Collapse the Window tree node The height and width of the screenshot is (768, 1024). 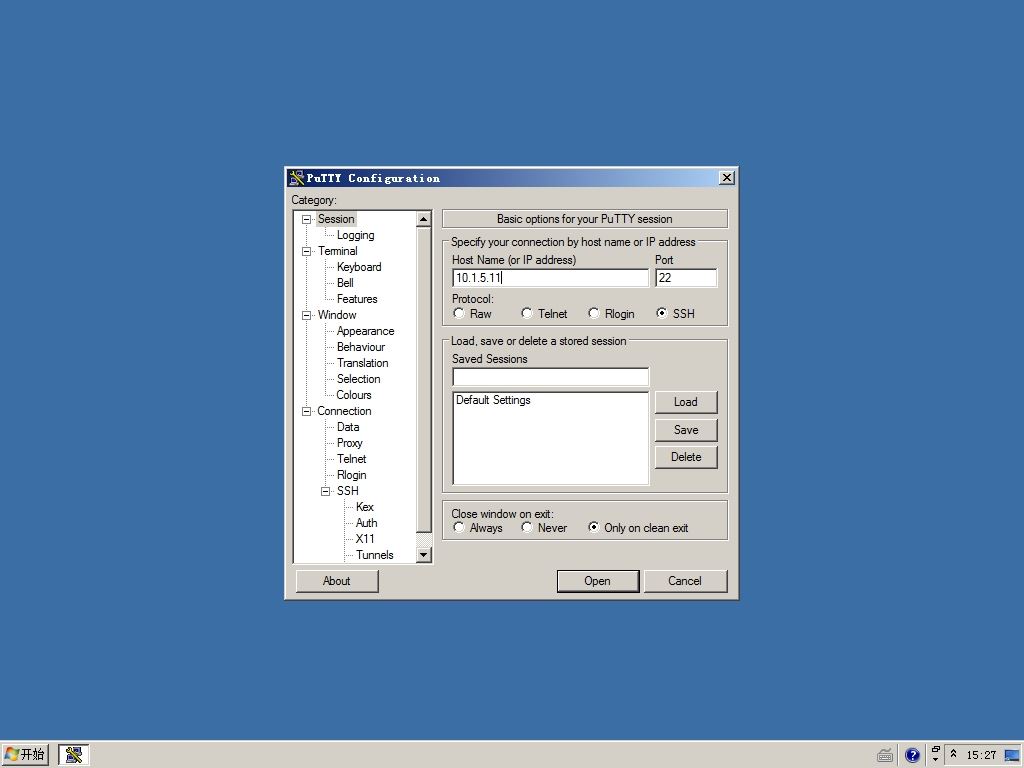click(306, 315)
